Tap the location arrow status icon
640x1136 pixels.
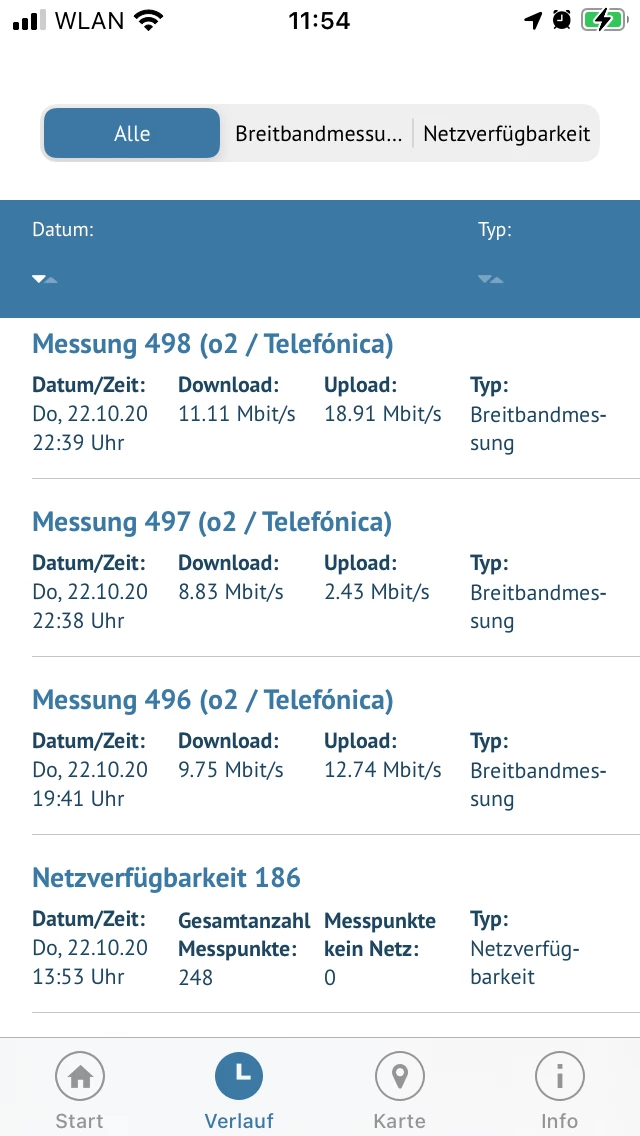pyautogui.click(x=535, y=20)
